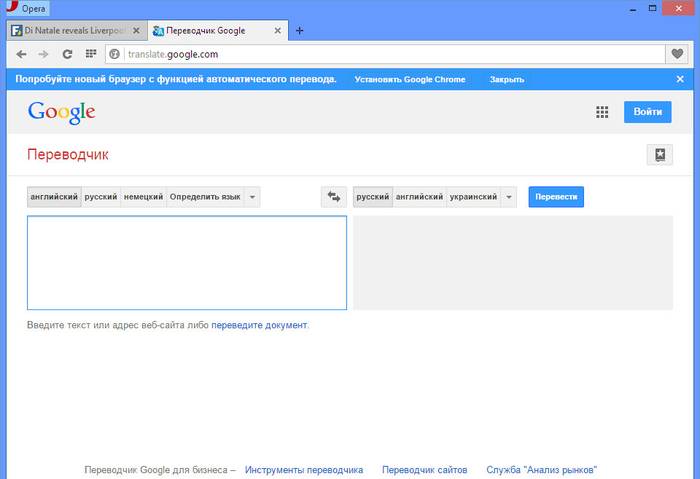Expand the target language dropdown arrow
Image resolution: width=700 pixels, height=479 pixels.
click(510, 197)
